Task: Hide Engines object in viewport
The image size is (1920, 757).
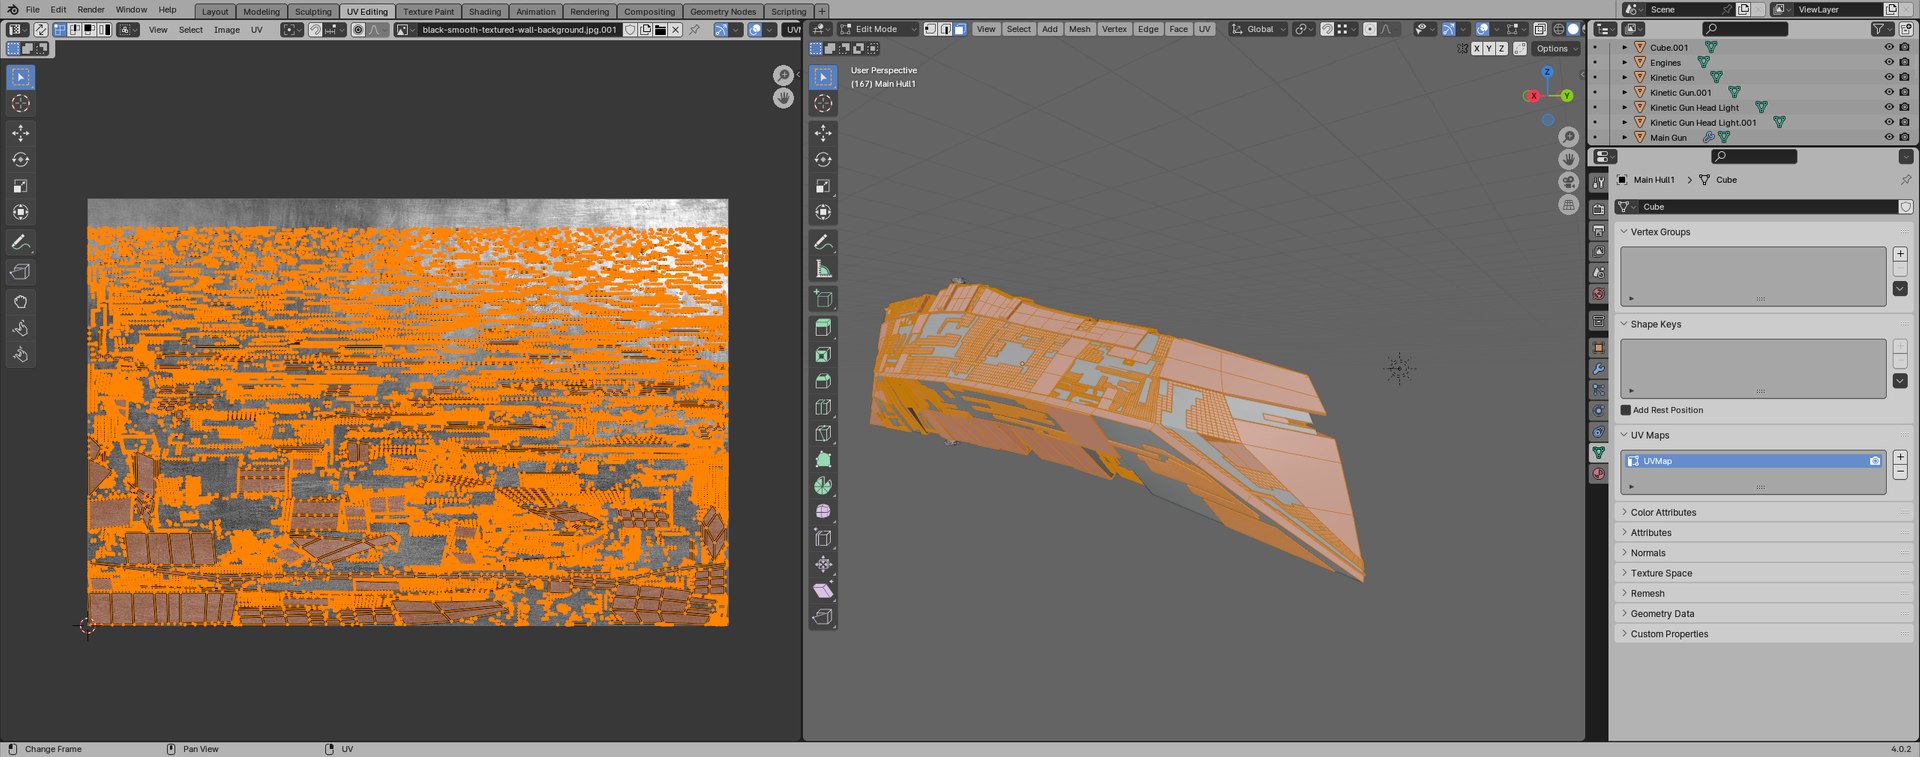Action: [x=1889, y=62]
